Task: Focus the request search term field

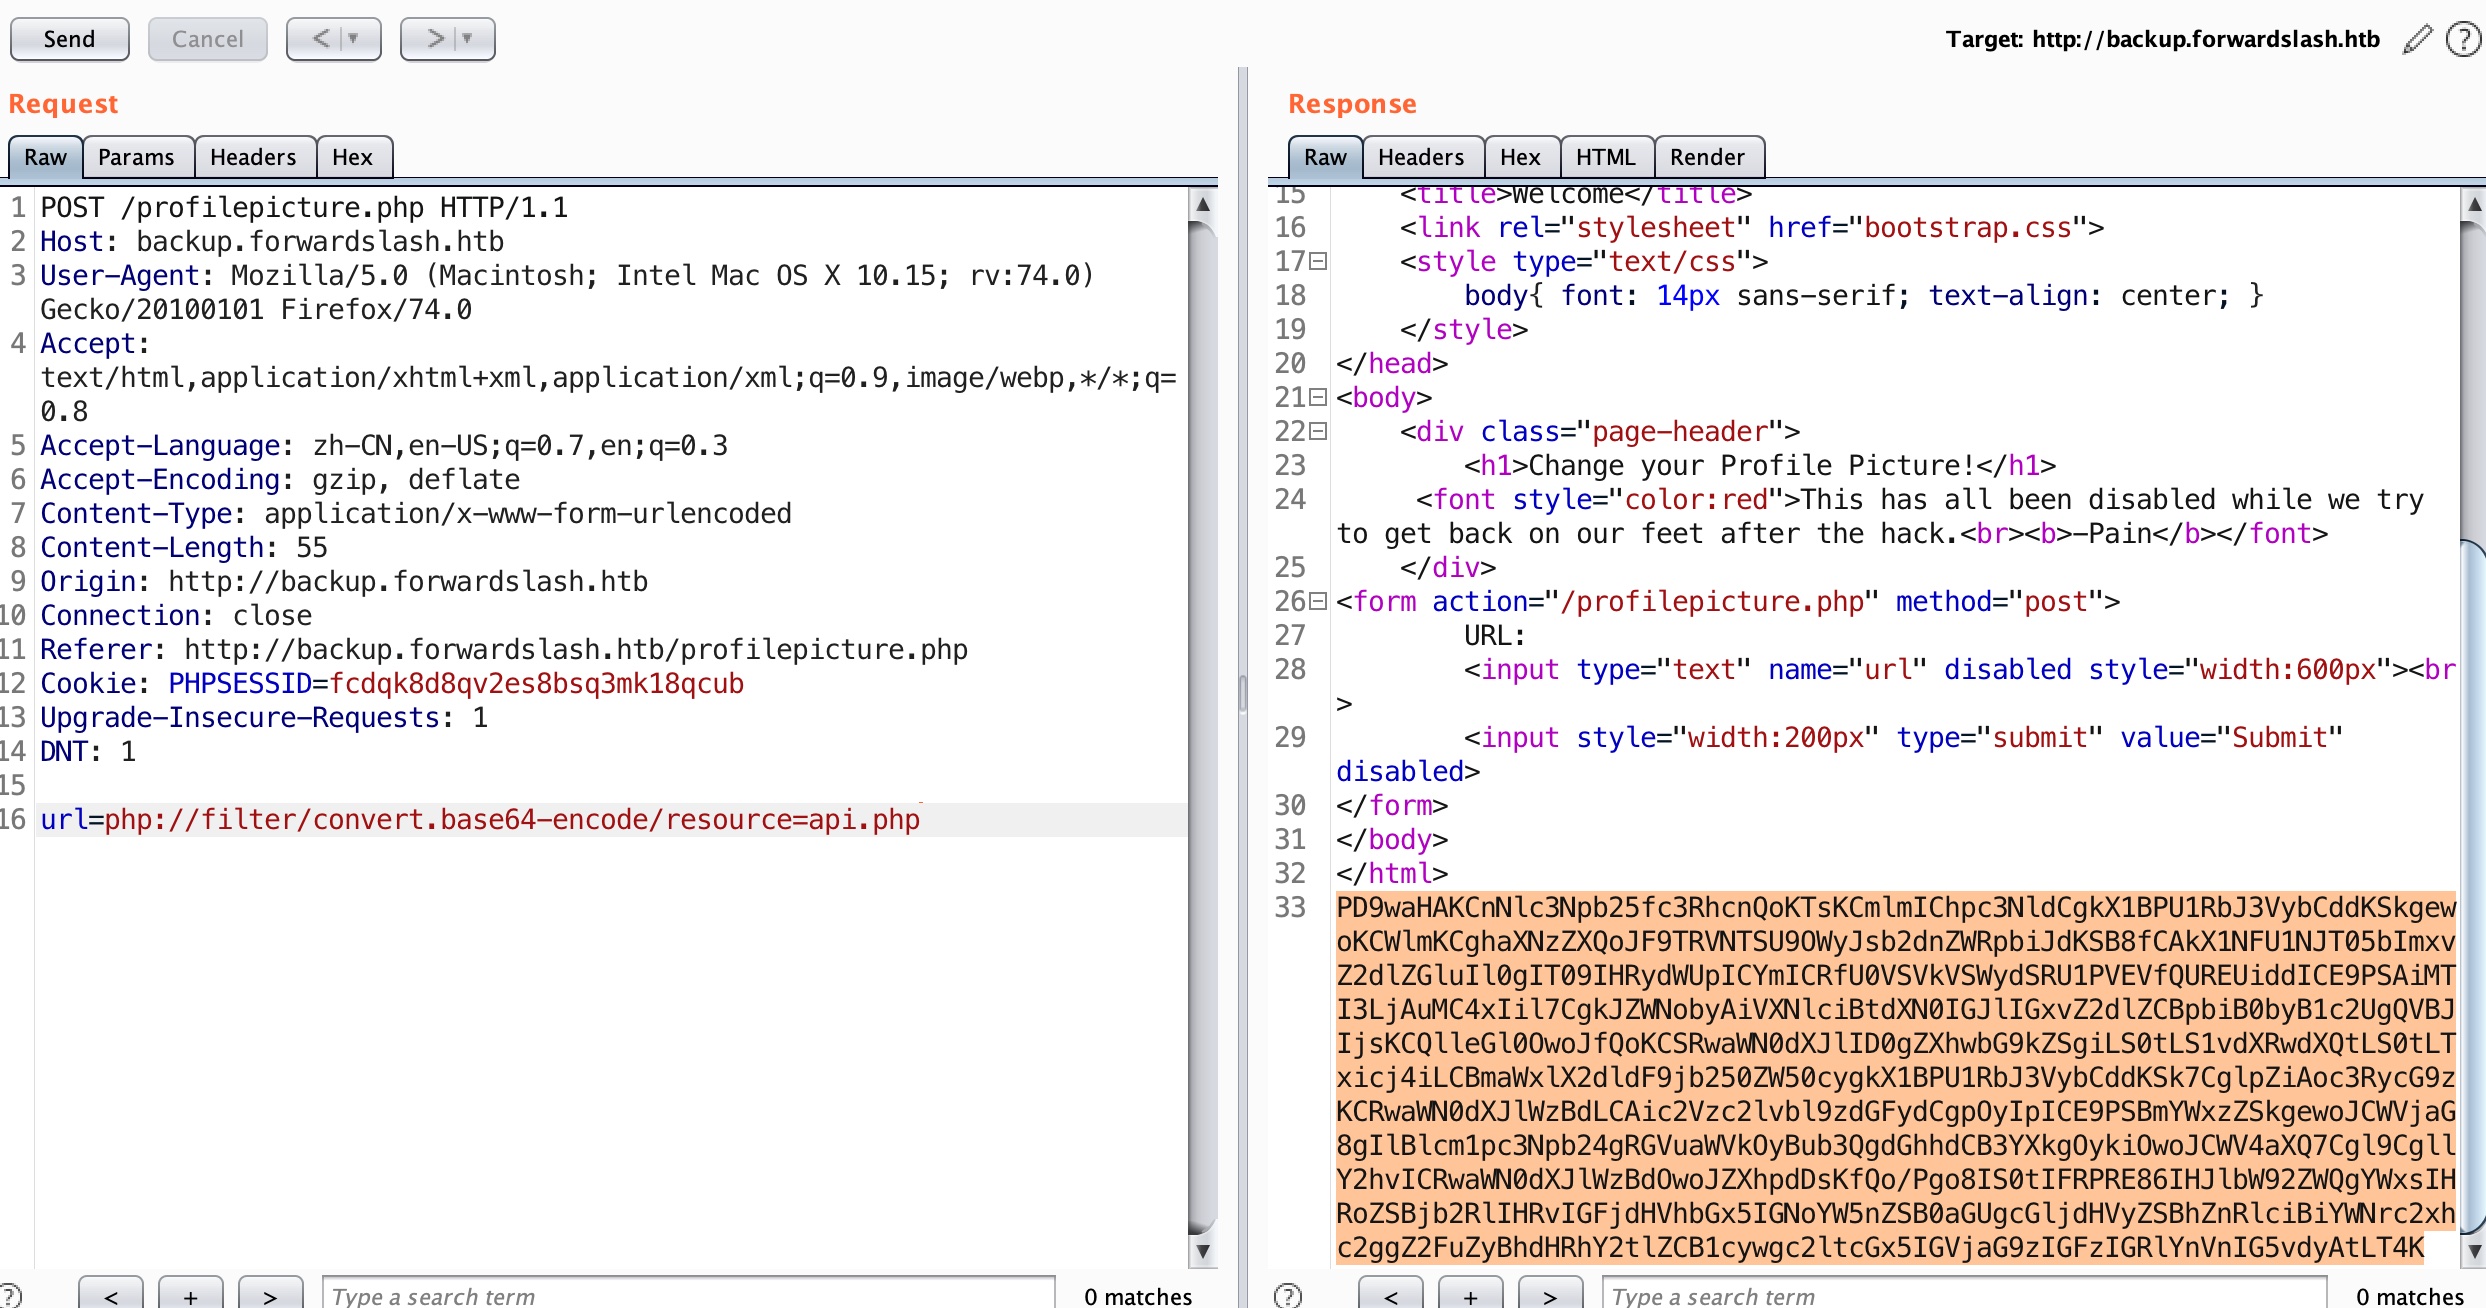Action: point(688,1295)
